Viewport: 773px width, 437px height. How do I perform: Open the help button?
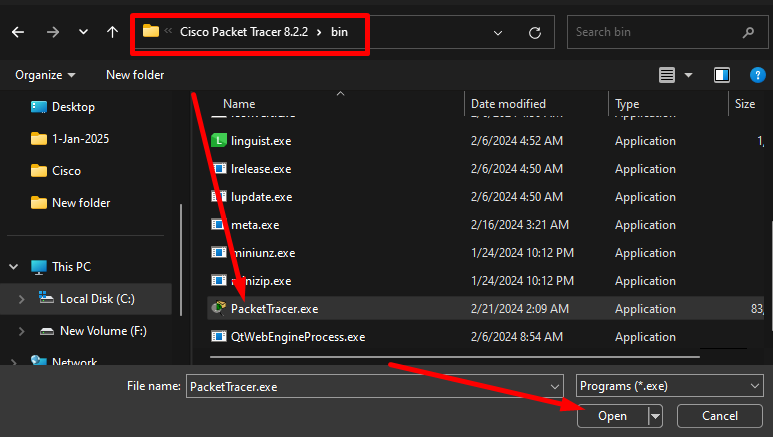coord(757,75)
